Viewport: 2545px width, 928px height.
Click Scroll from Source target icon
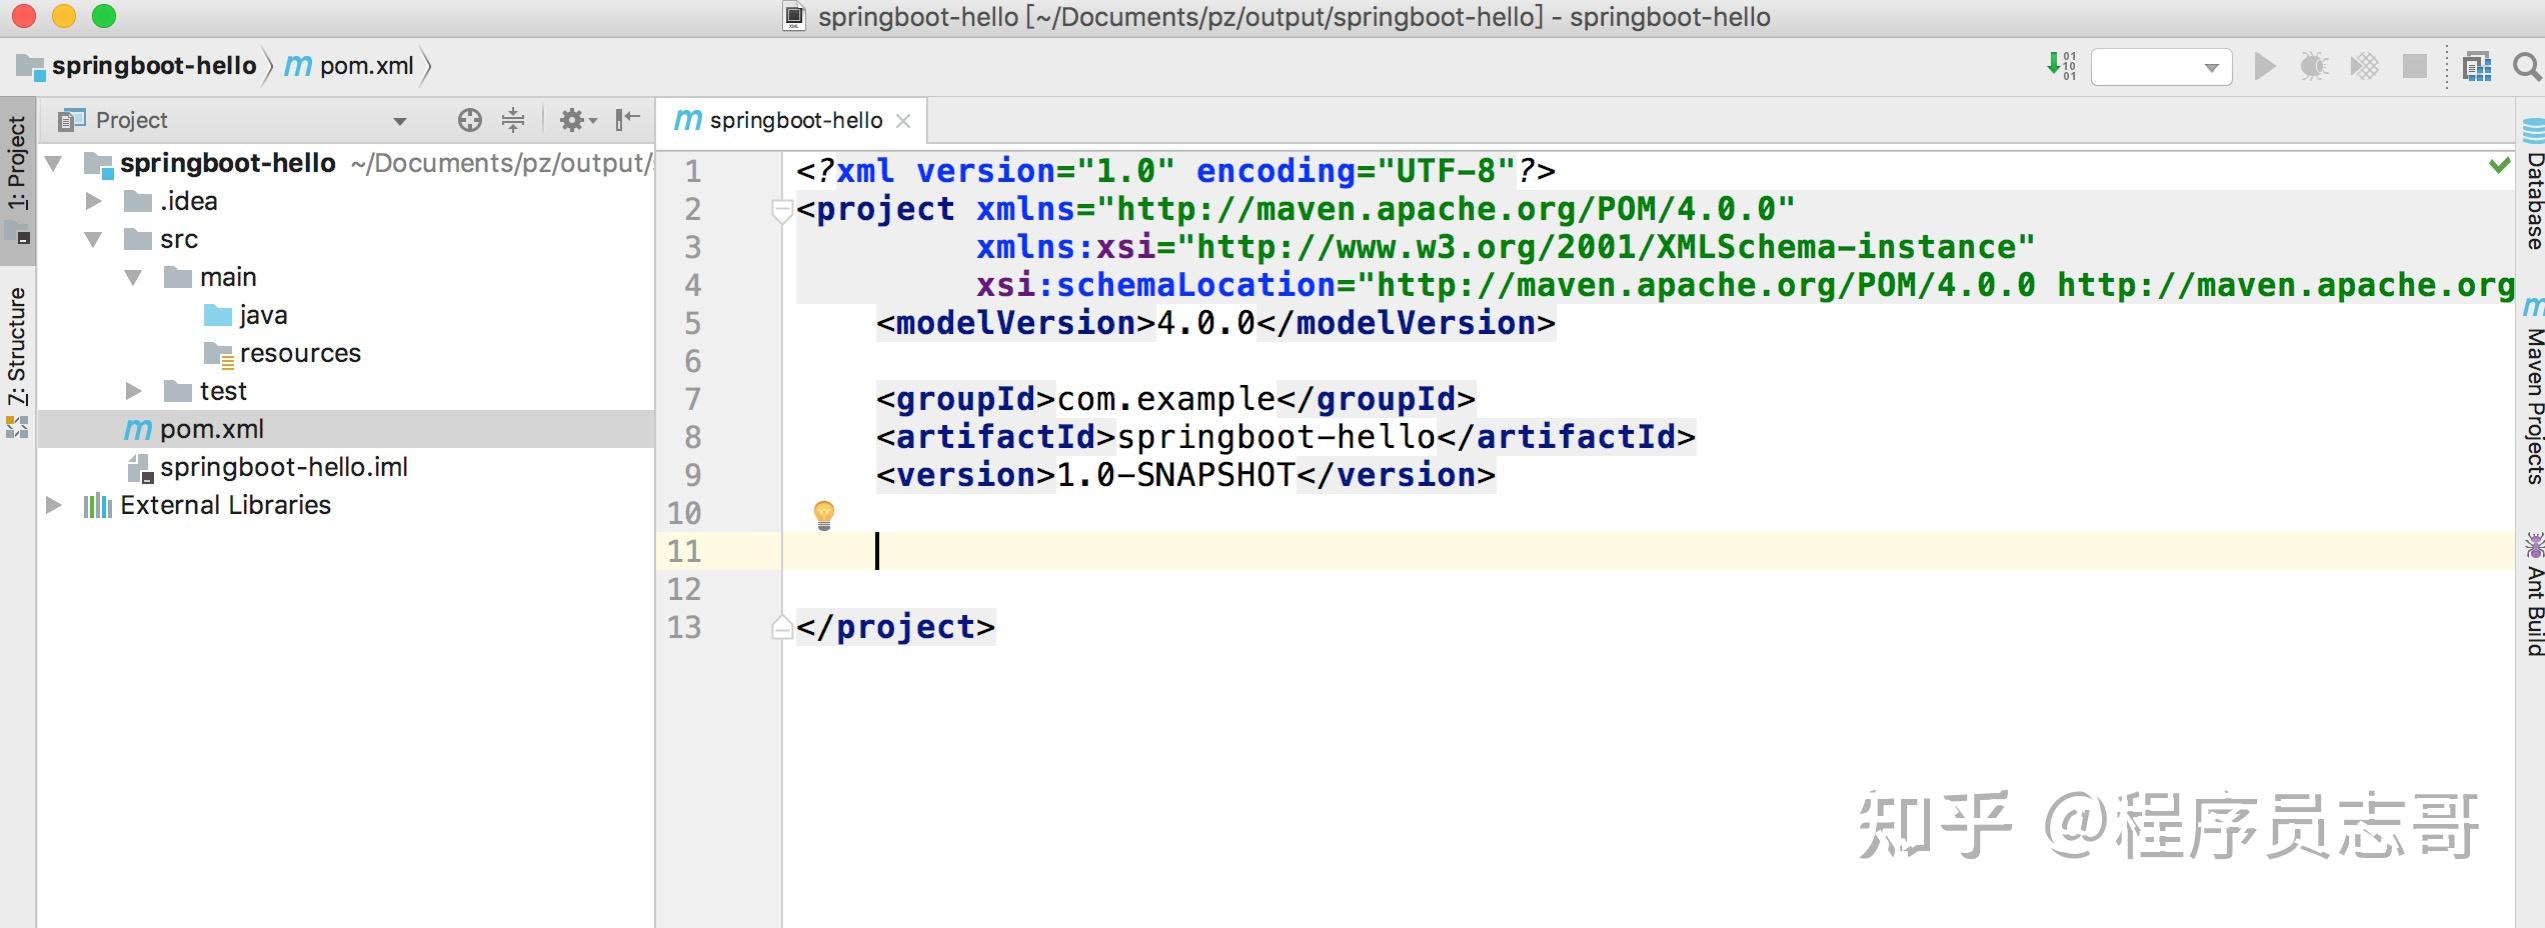coord(470,120)
